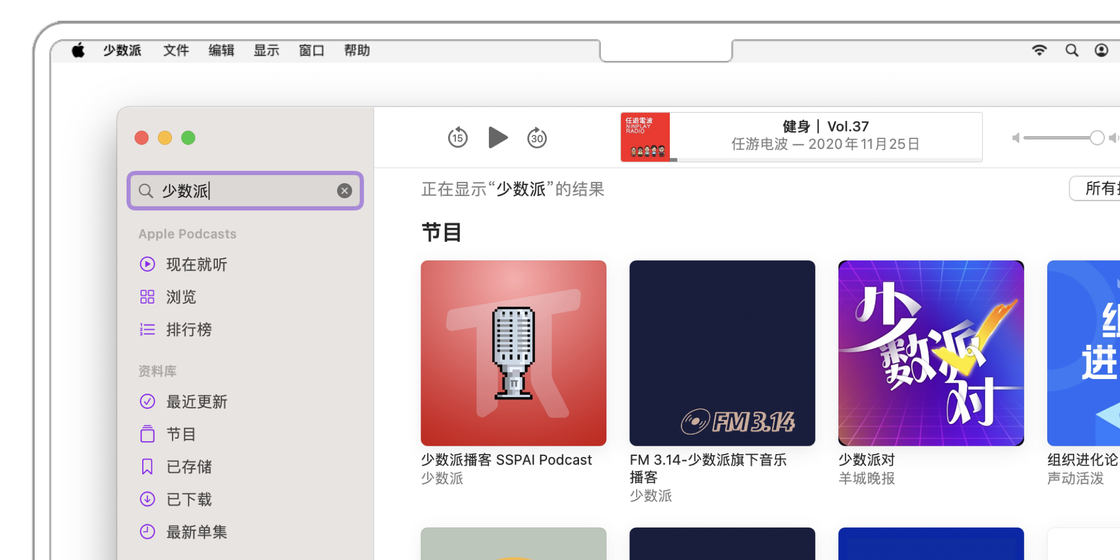Image resolution: width=1120 pixels, height=560 pixels.
Task: Skip back 15 seconds
Action: point(457,138)
